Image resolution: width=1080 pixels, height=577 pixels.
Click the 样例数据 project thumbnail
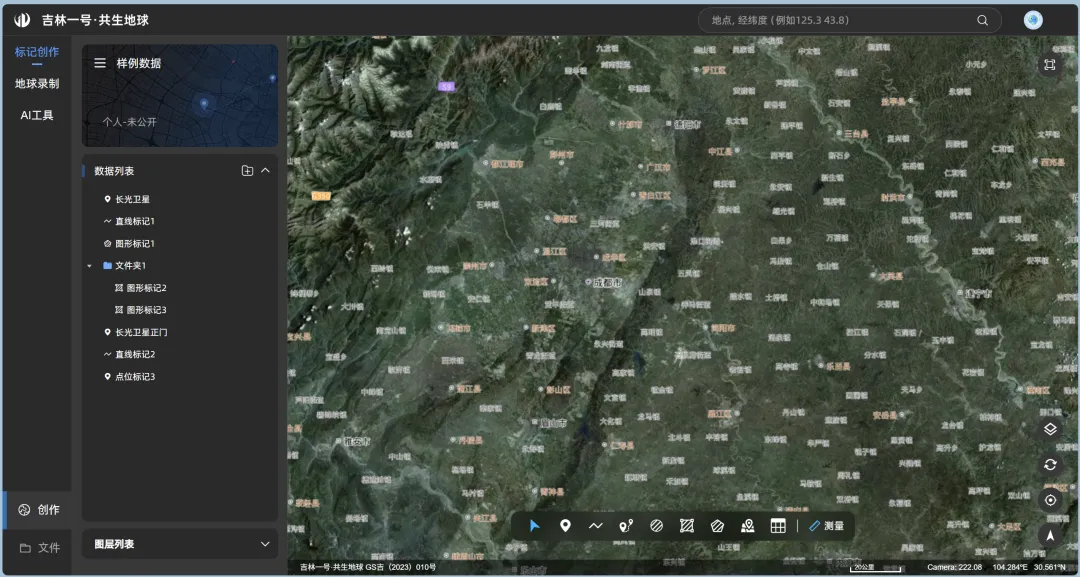tap(180, 96)
